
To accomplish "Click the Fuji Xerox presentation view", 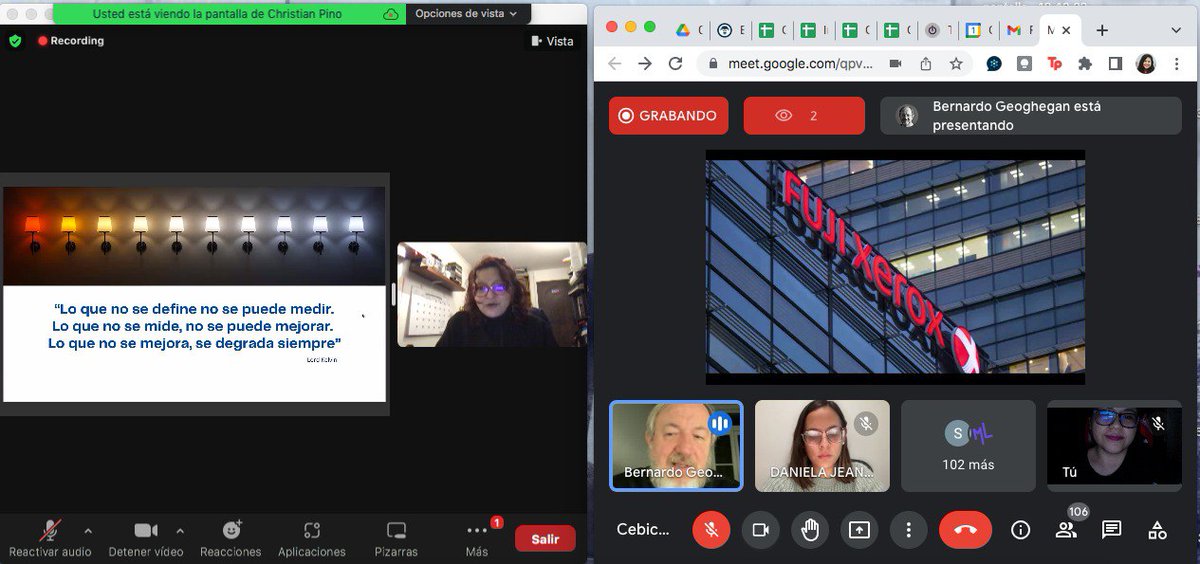I will pos(895,267).
